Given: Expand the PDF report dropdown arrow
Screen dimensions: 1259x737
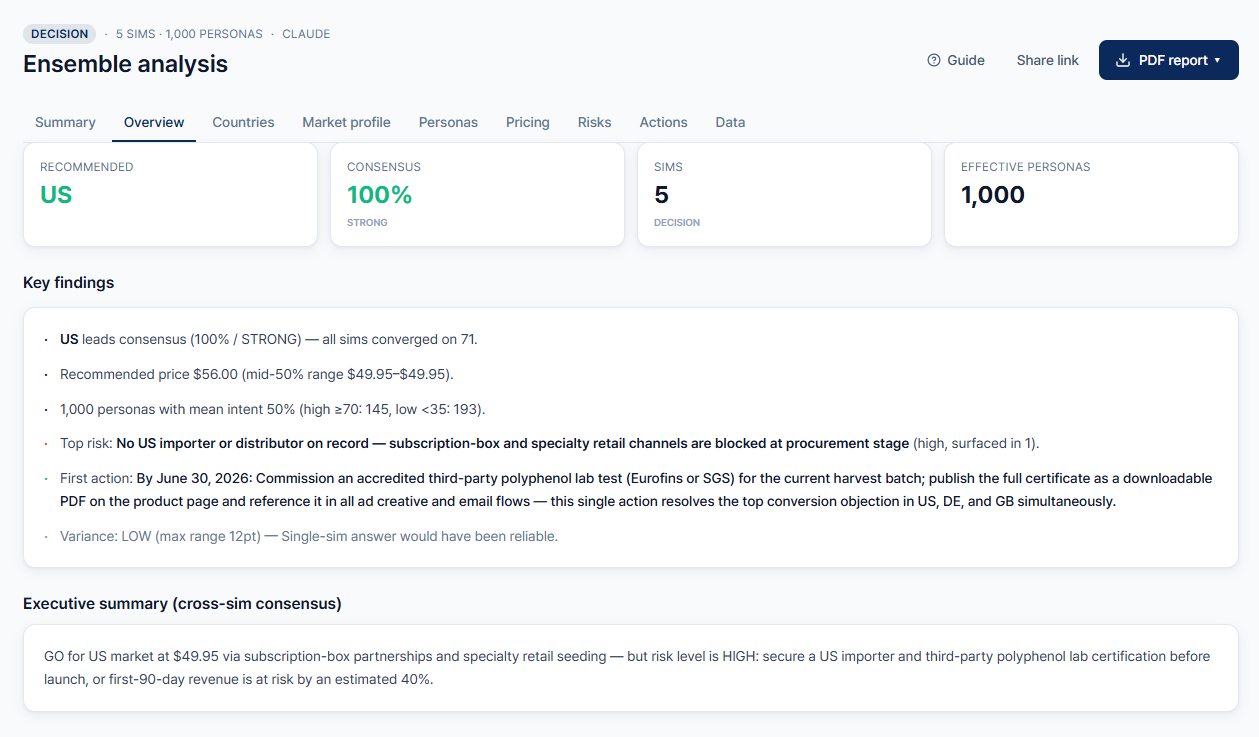Looking at the screenshot, I should (1217, 61).
